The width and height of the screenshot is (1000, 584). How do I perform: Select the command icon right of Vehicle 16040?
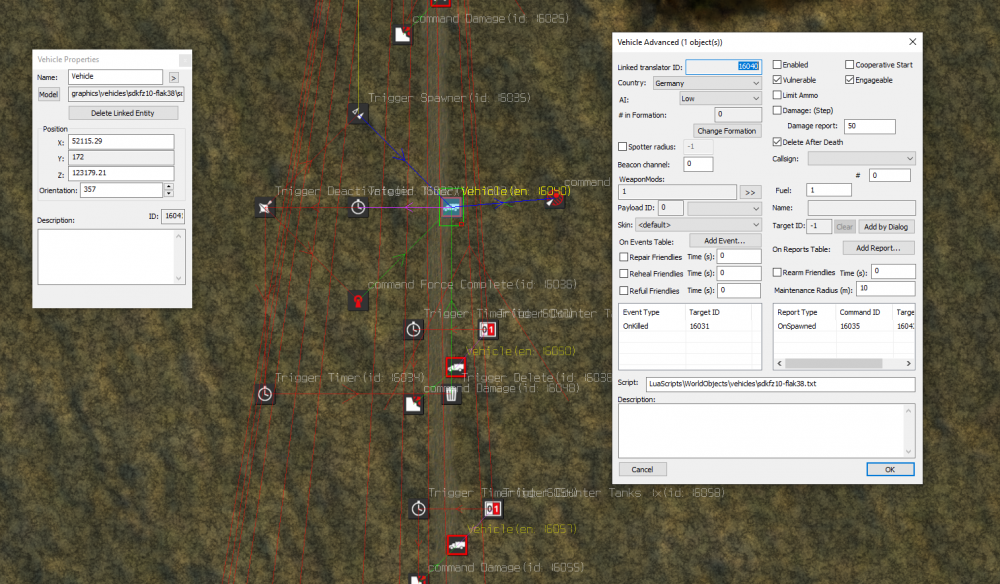coord(555,200)
